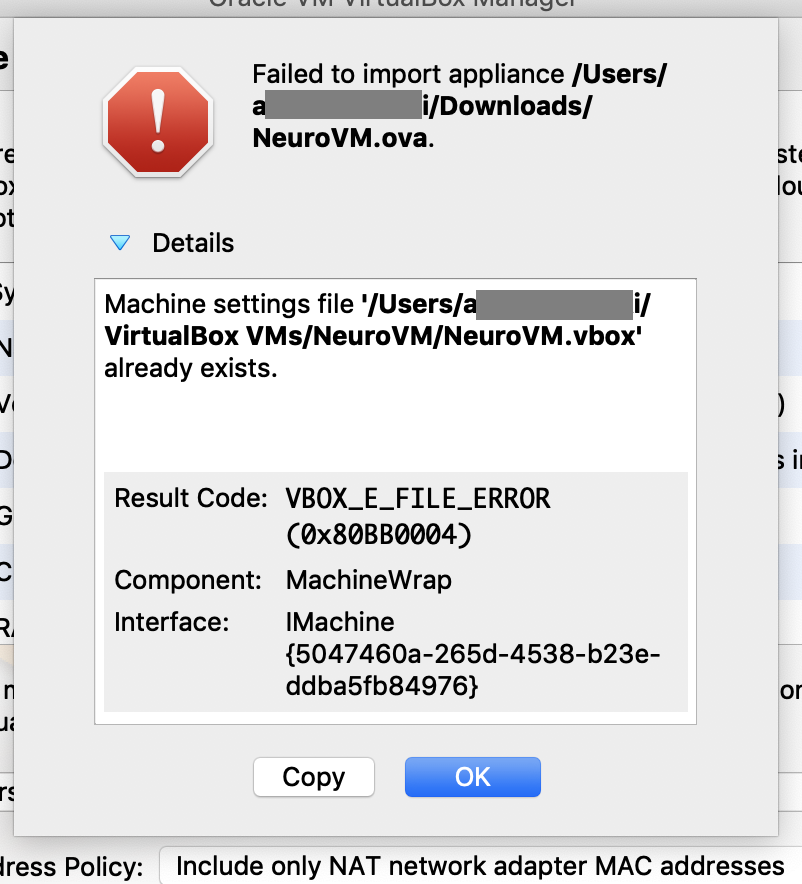Collapse the Details disclosure triangle
This screenshot has height=884, width=802.
[x=119, y=243]
